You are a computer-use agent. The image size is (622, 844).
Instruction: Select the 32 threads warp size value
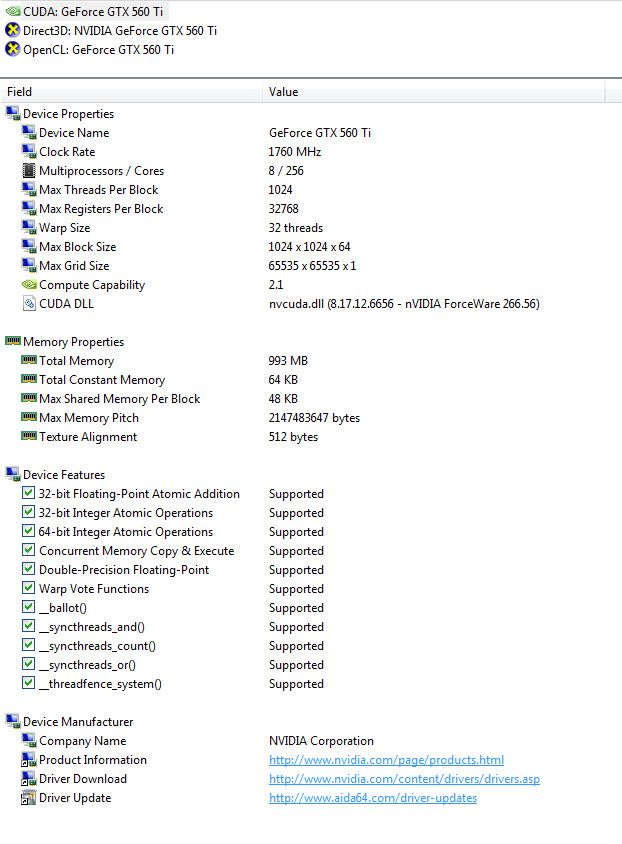(296, 228)
